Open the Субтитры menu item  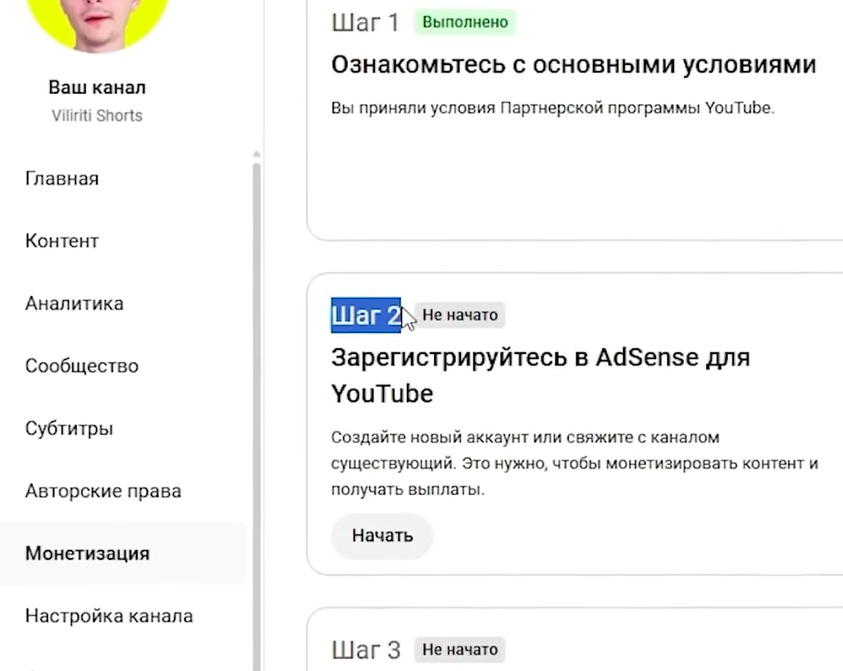[69, 429]
